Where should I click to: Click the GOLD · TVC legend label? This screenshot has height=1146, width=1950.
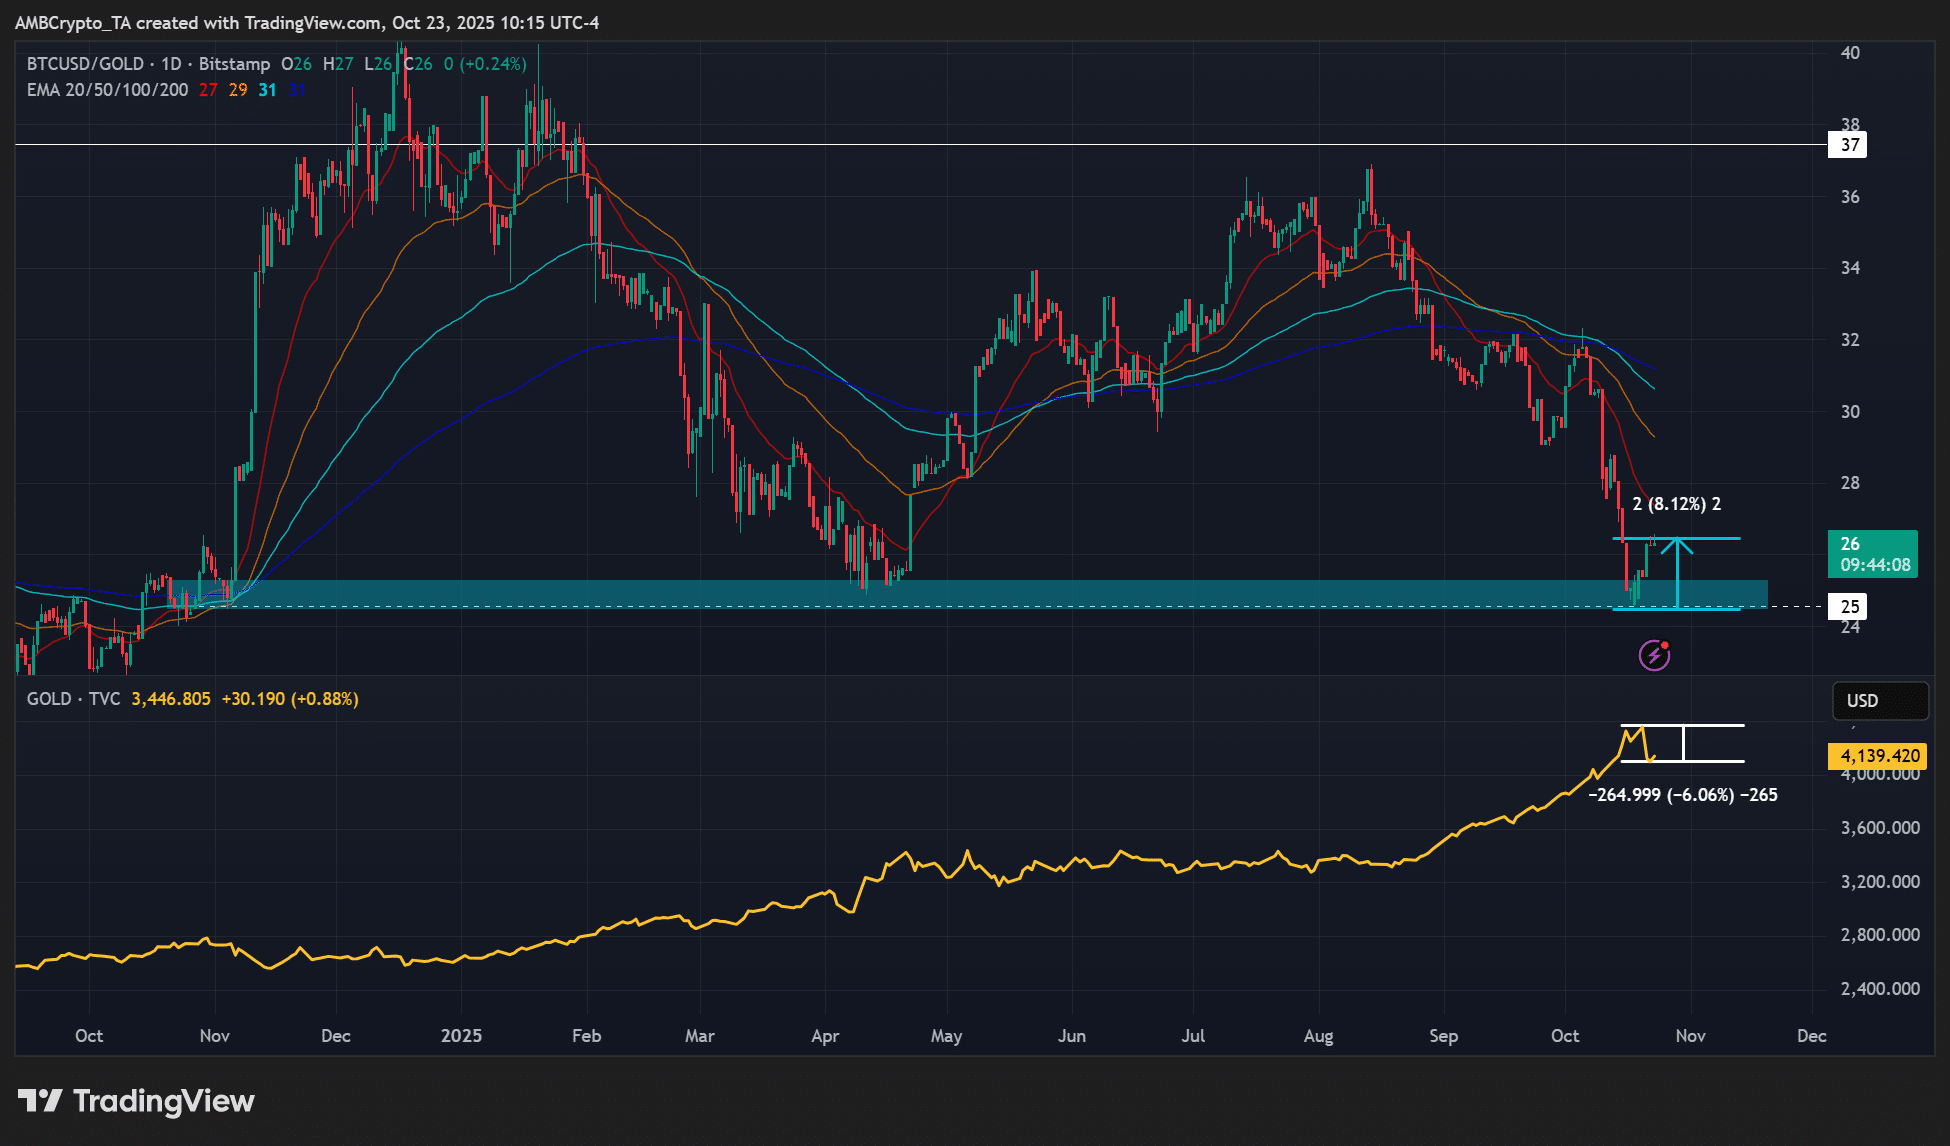tap(73, 699)
